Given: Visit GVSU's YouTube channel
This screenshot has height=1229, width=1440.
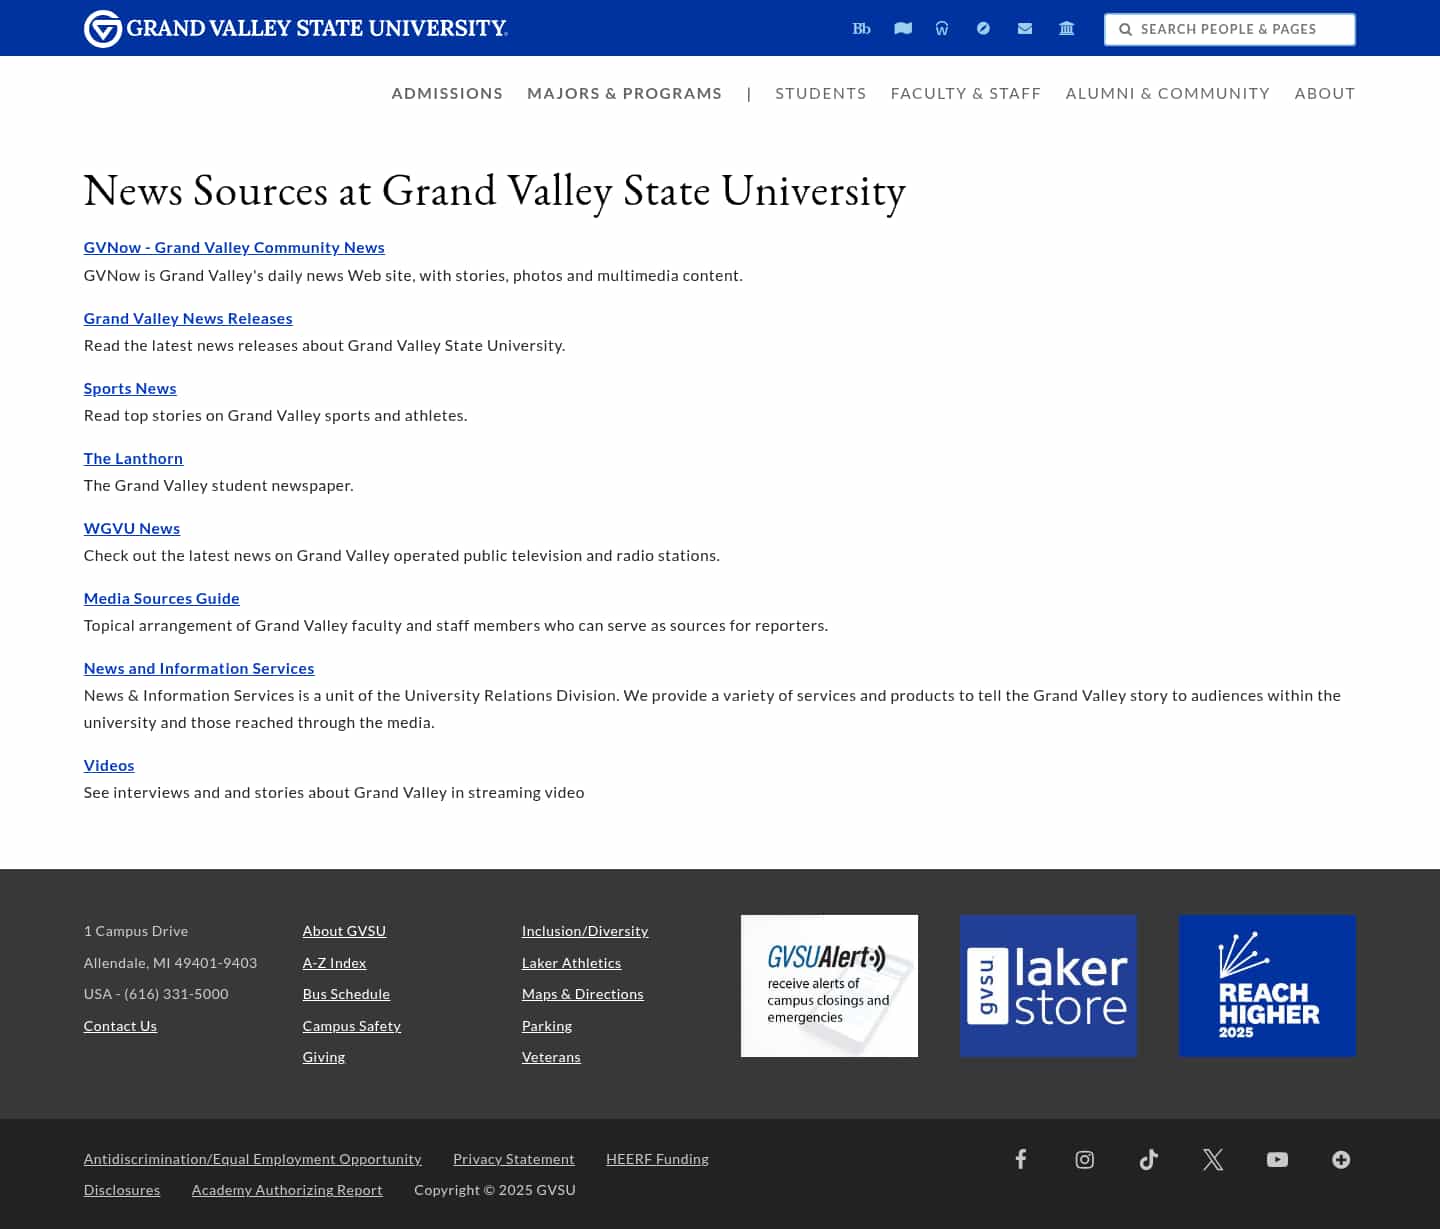Looking at the screenshot, I should pos(1277,1159).
